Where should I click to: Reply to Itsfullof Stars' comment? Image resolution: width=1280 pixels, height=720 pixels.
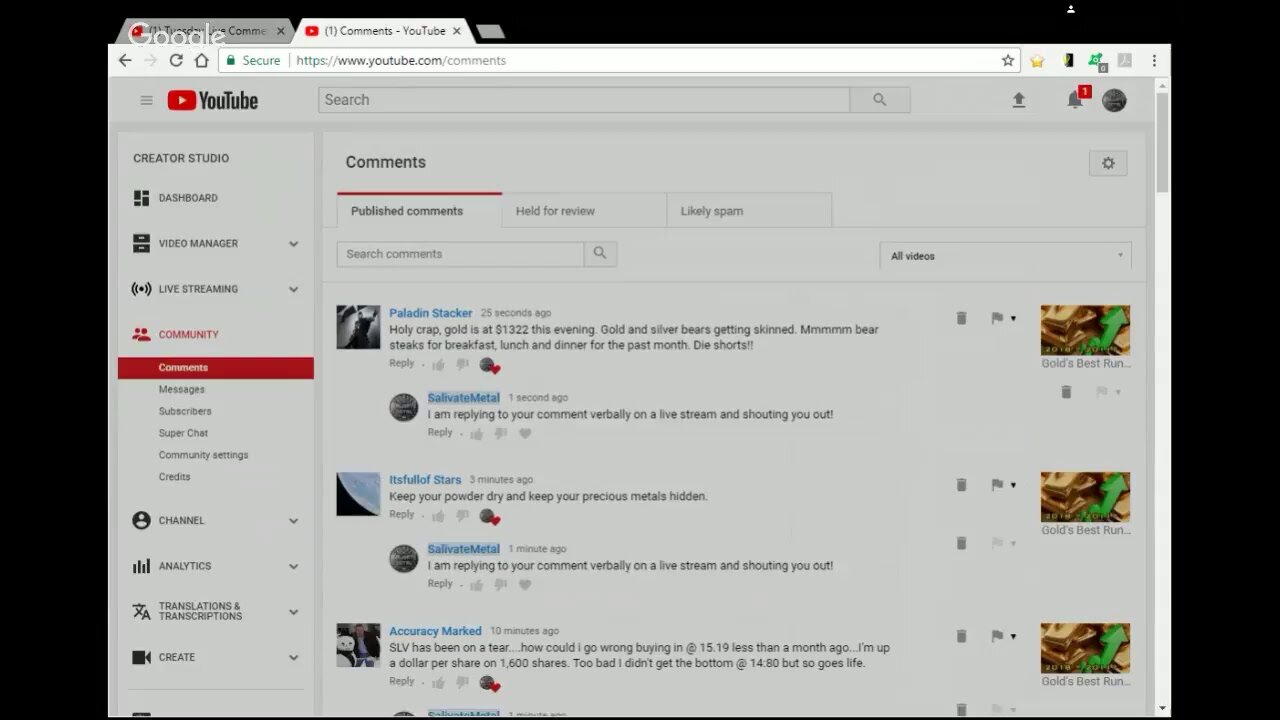point(402,515)
